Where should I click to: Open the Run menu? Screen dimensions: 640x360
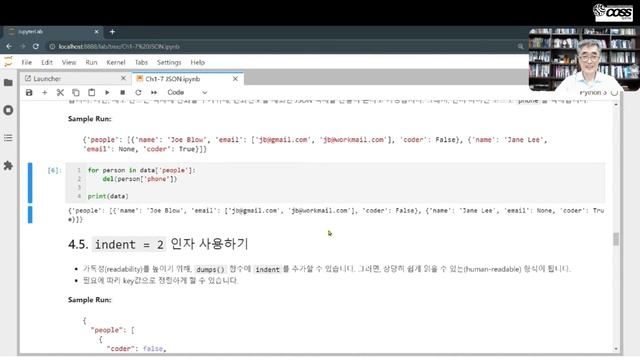tap(91, 62)
